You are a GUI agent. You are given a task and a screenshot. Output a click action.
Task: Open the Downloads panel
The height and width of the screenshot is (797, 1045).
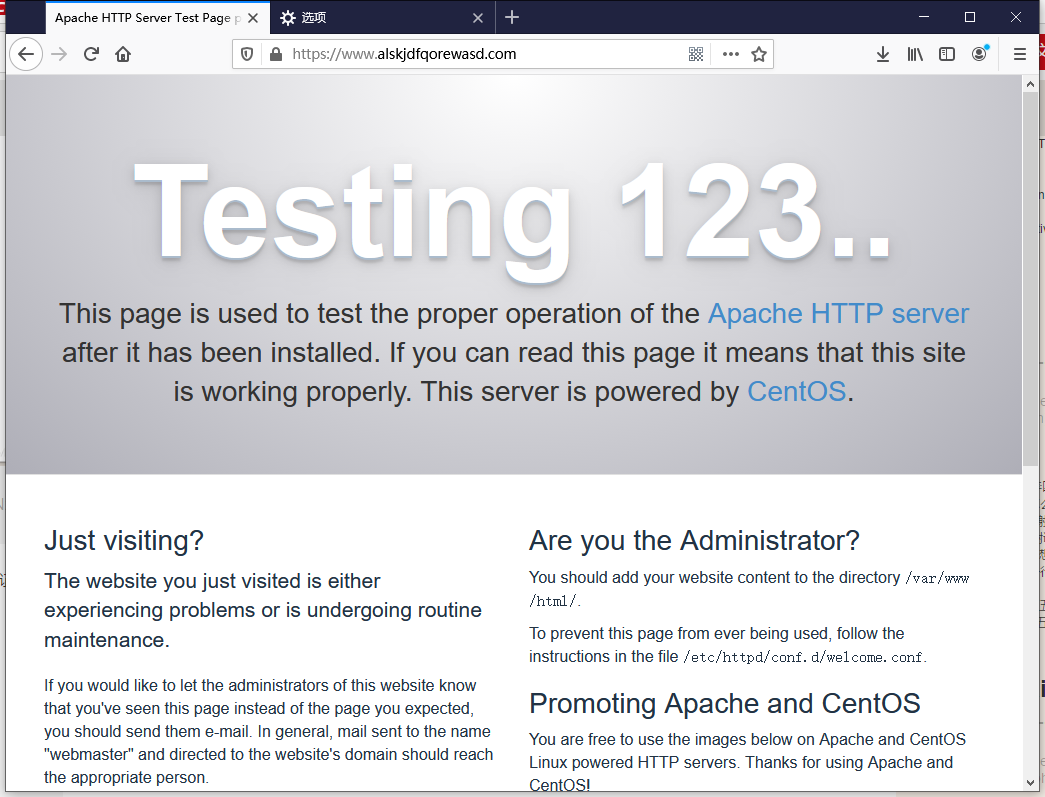(x=882, y=54)
